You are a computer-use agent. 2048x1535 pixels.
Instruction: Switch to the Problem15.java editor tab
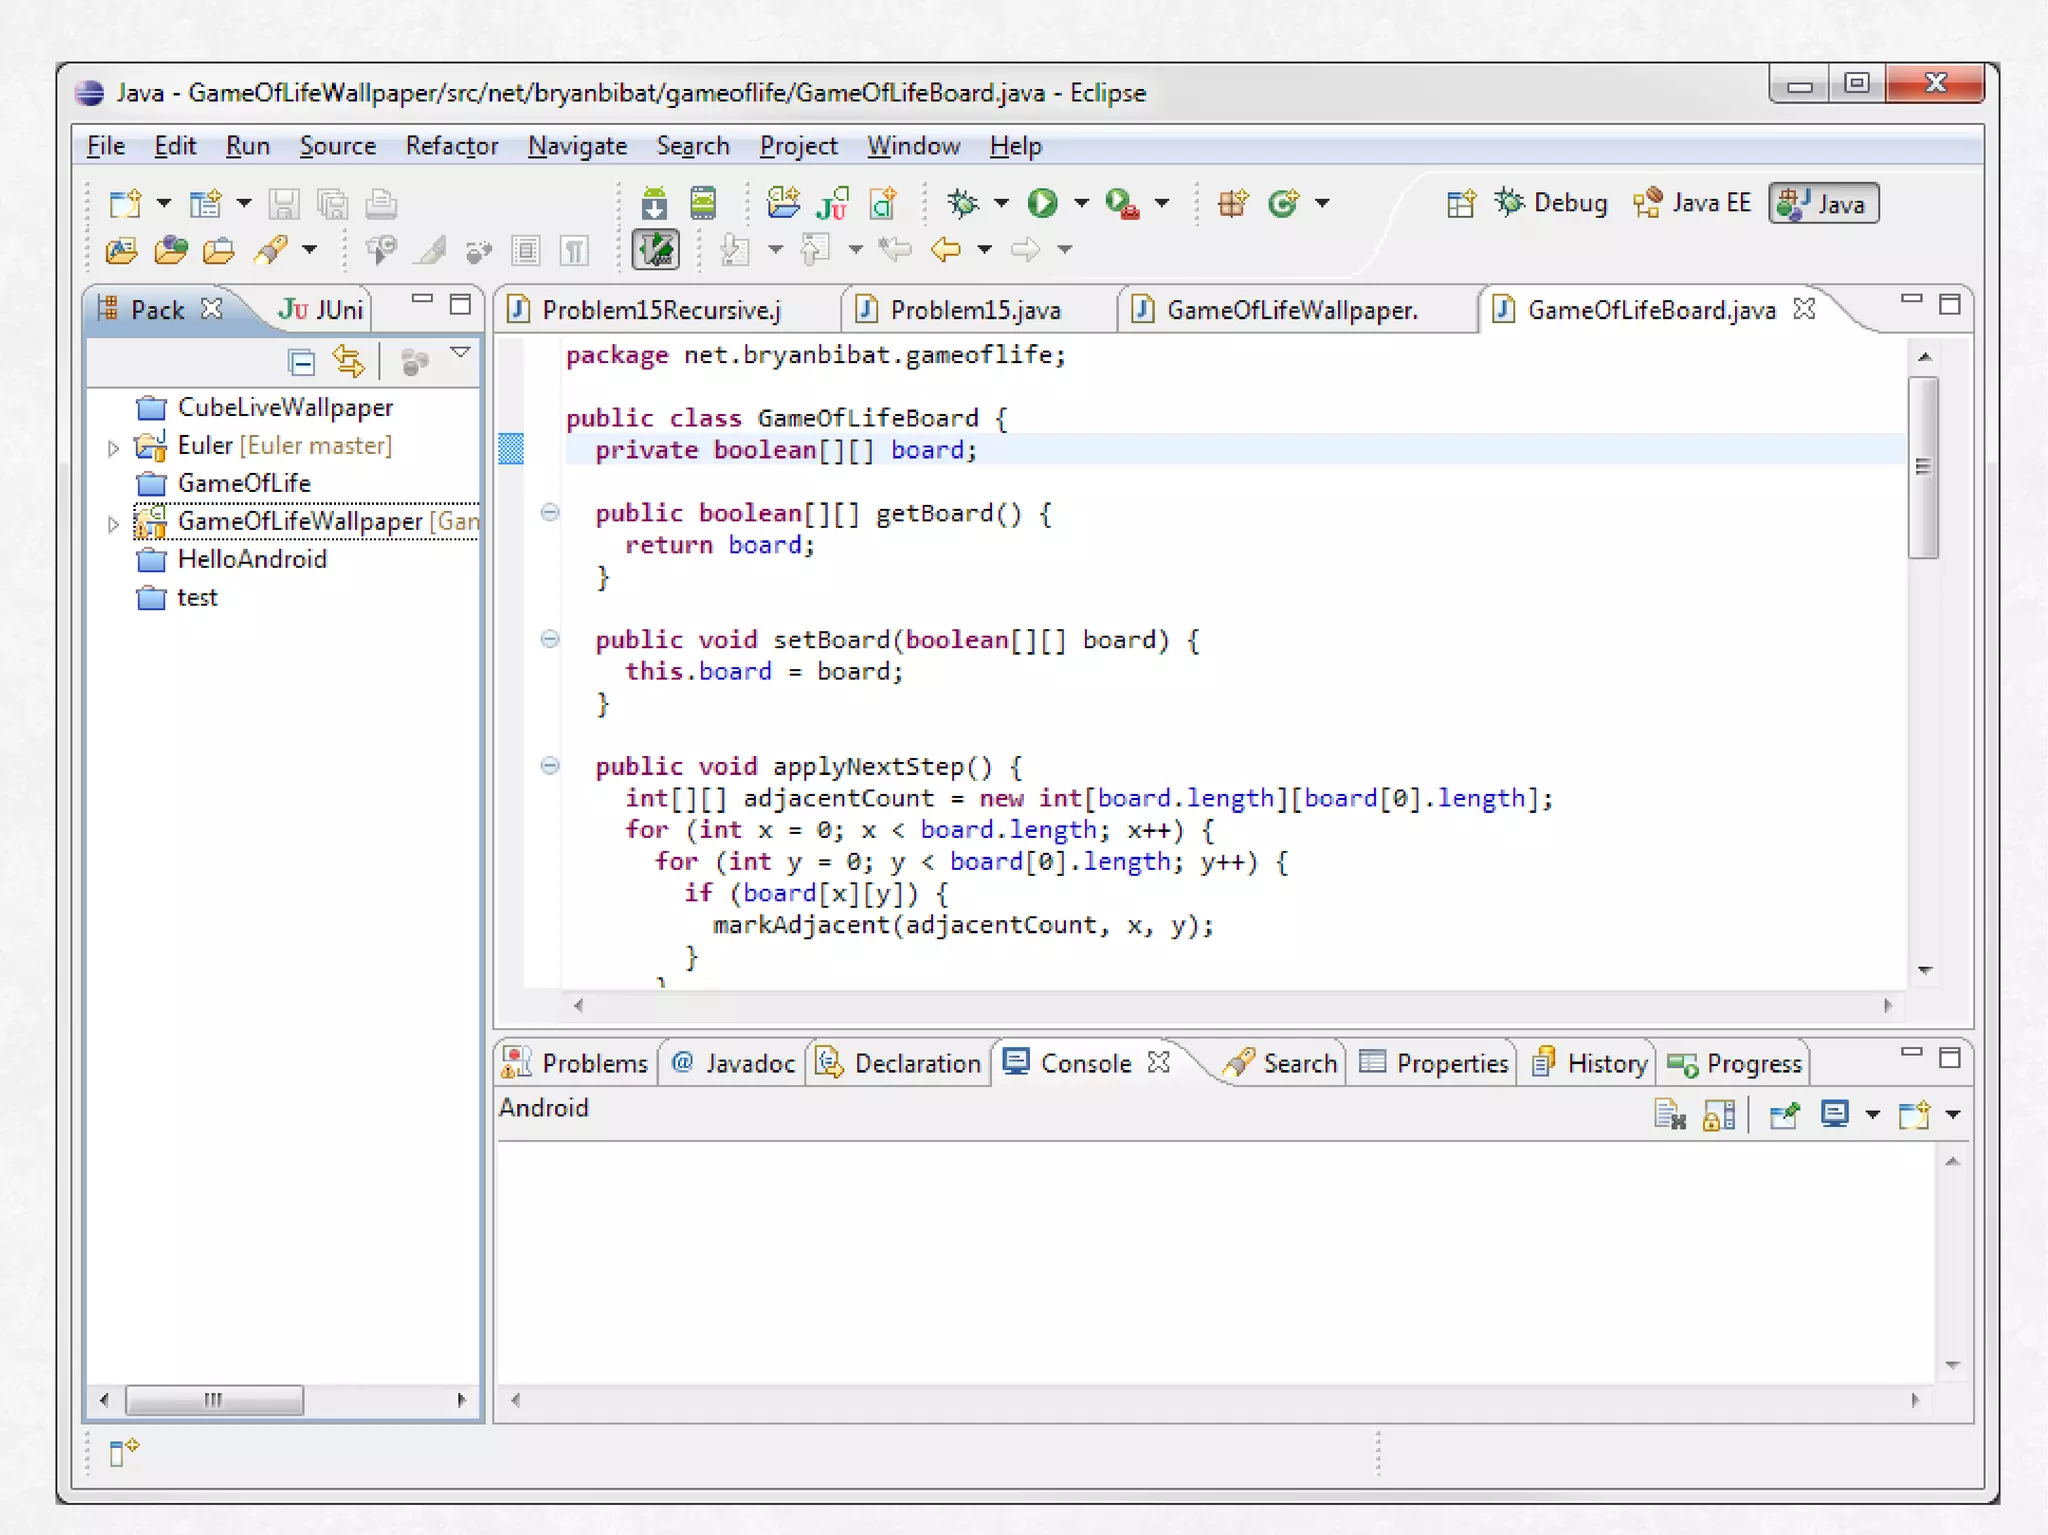974,310
